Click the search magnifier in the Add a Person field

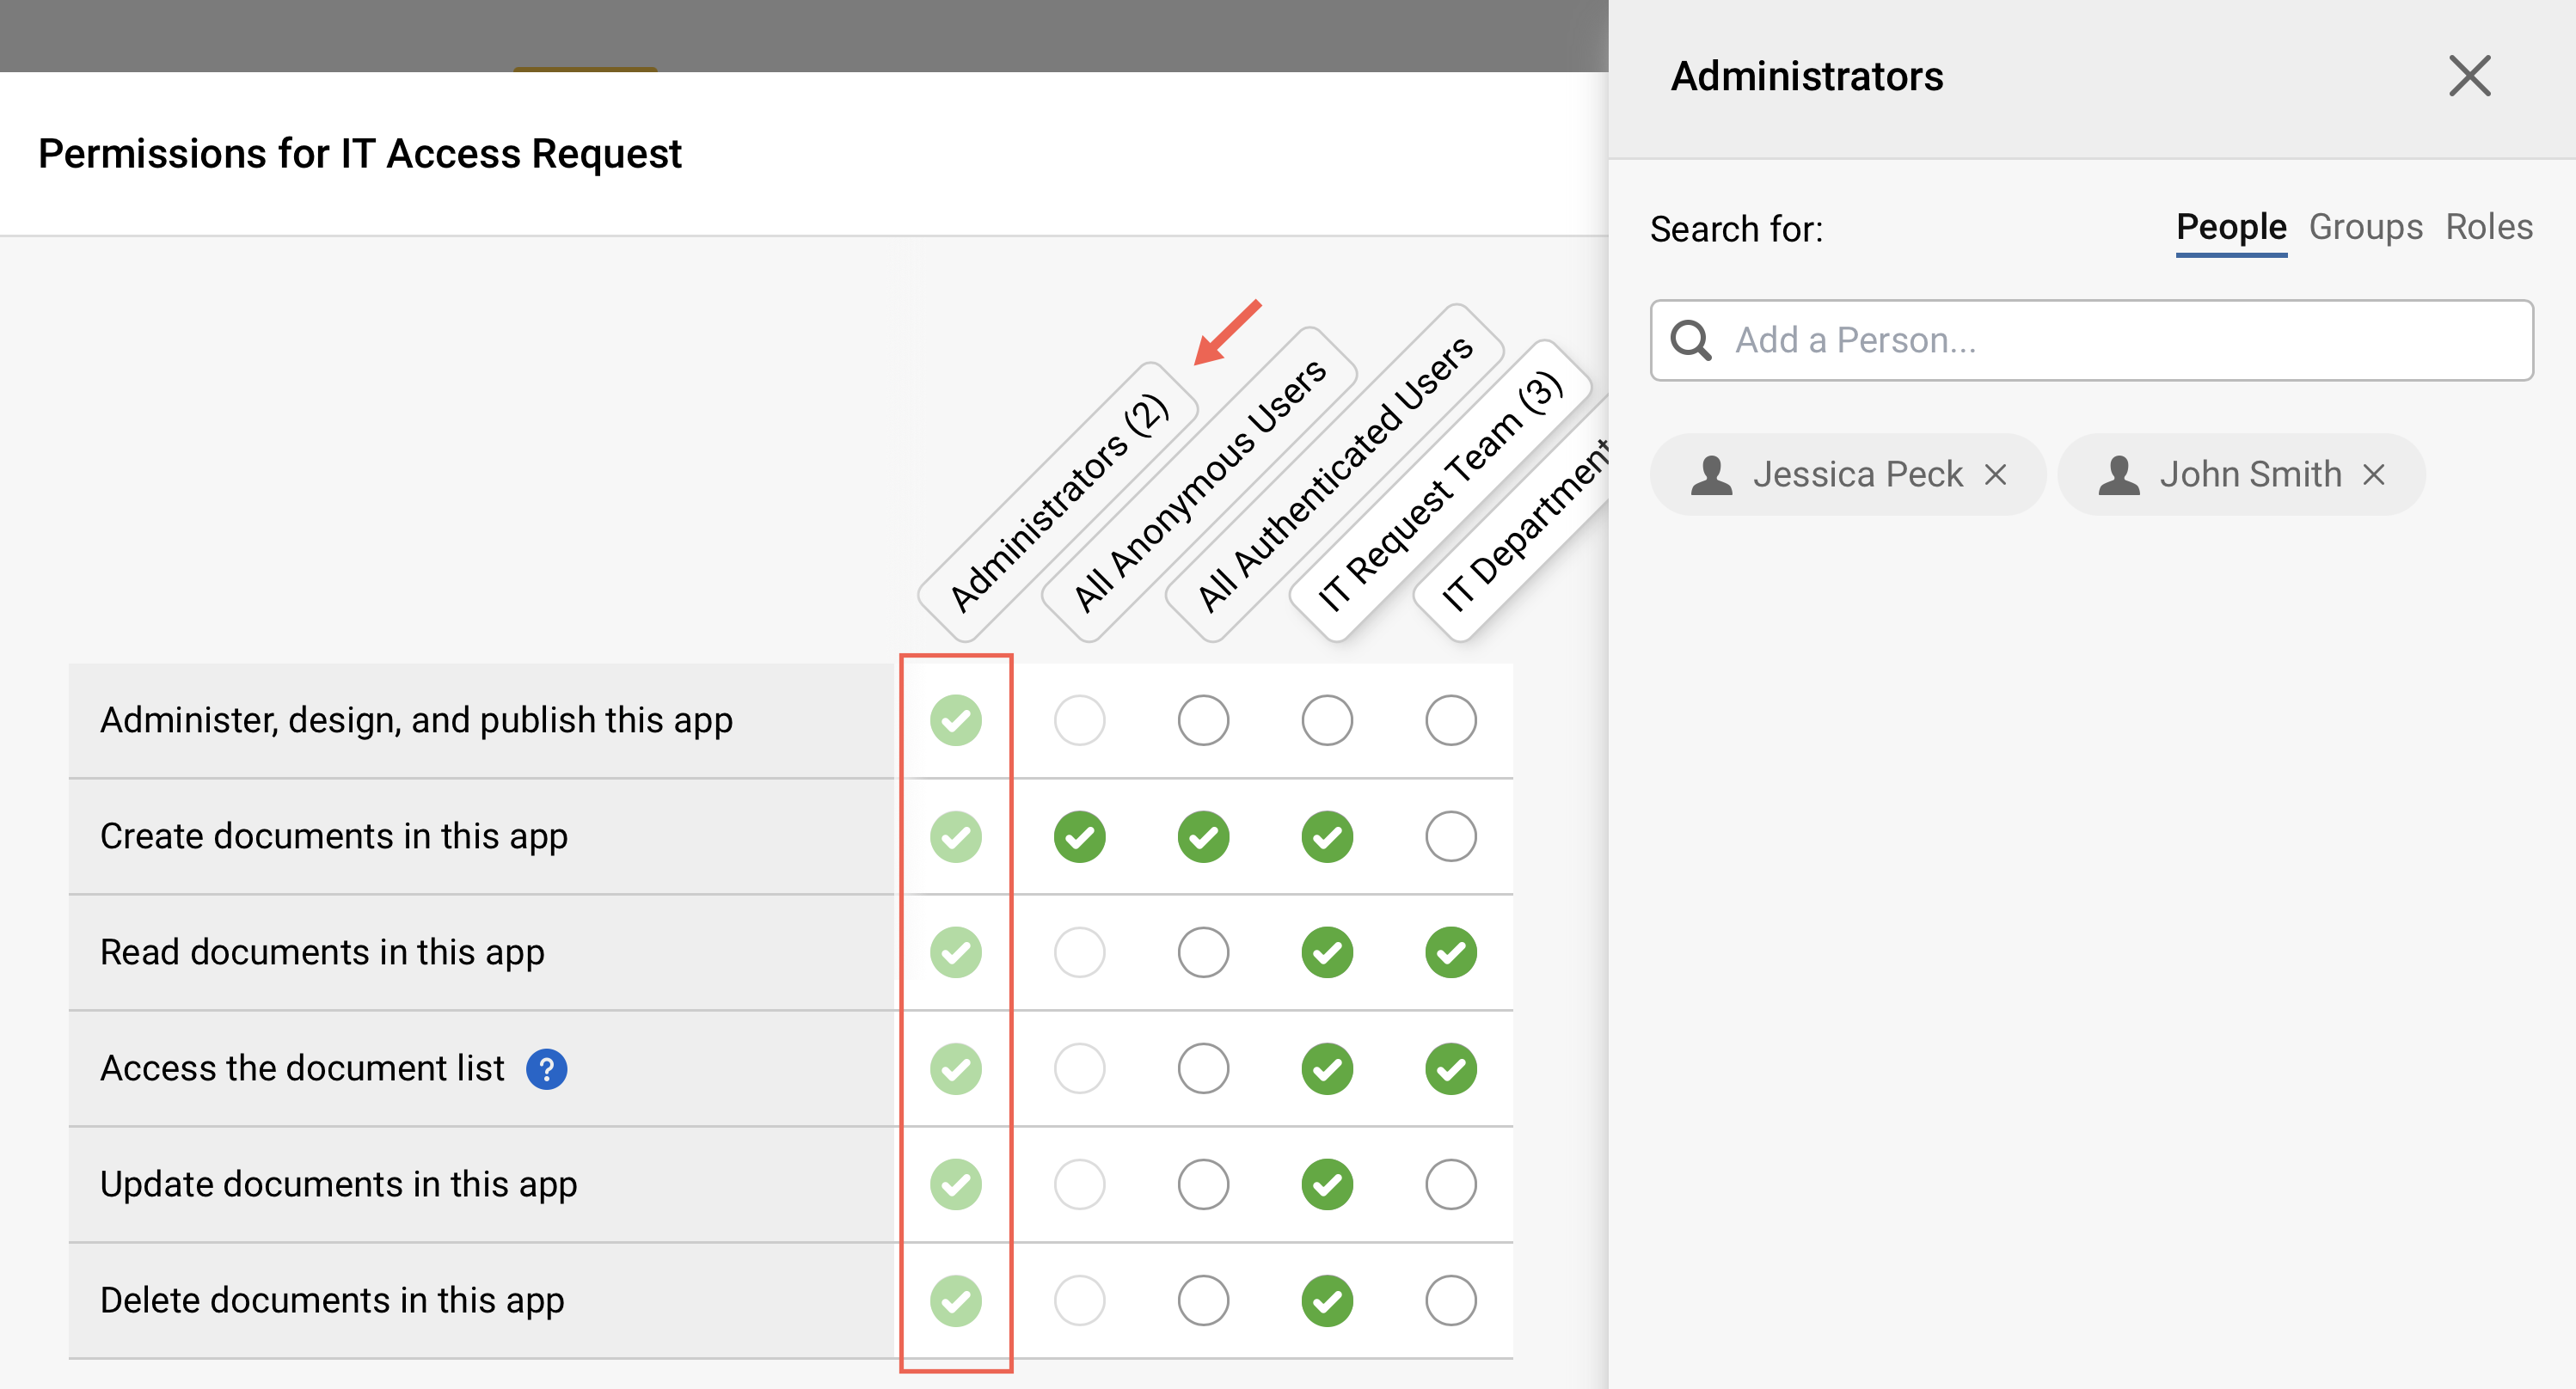(1691, 340)
